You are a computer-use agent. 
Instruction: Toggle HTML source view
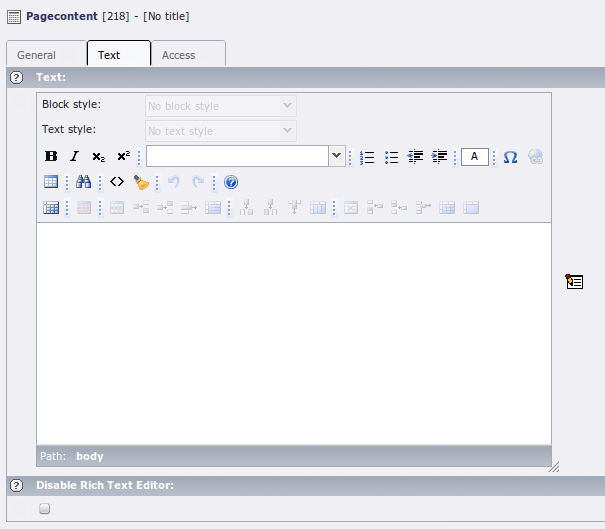(117, 182)
